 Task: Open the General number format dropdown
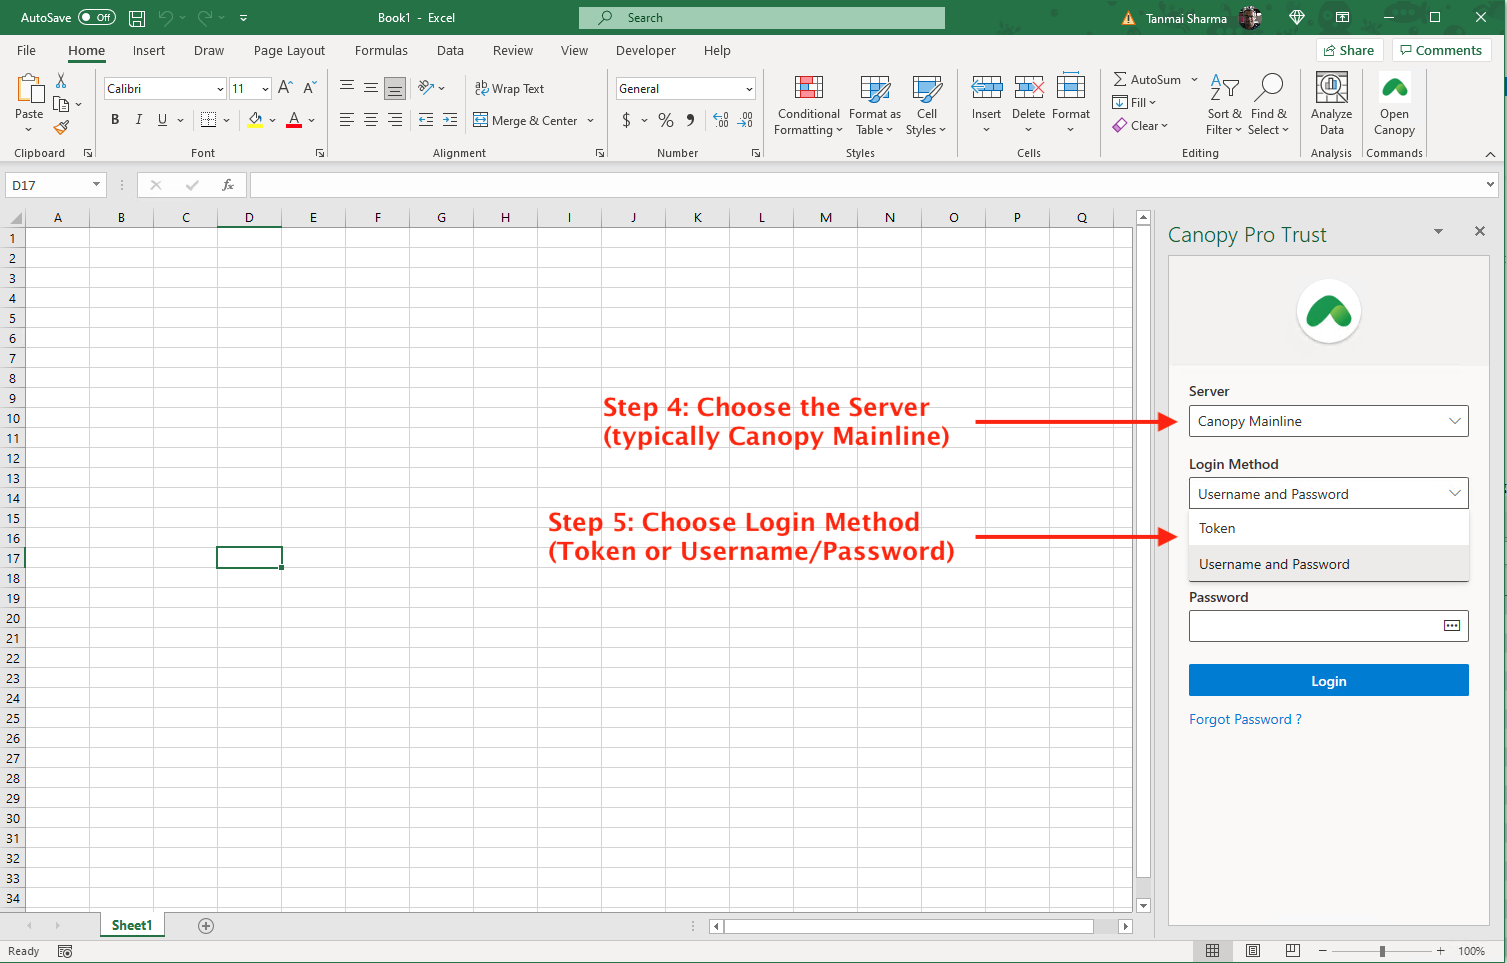749,89
